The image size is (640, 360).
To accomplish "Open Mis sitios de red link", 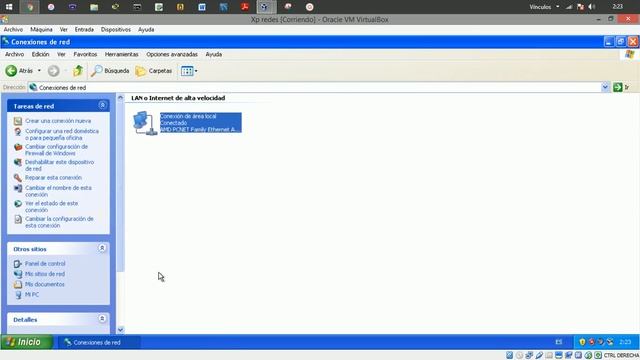I will pyautogui.click(x=45, y=274).
